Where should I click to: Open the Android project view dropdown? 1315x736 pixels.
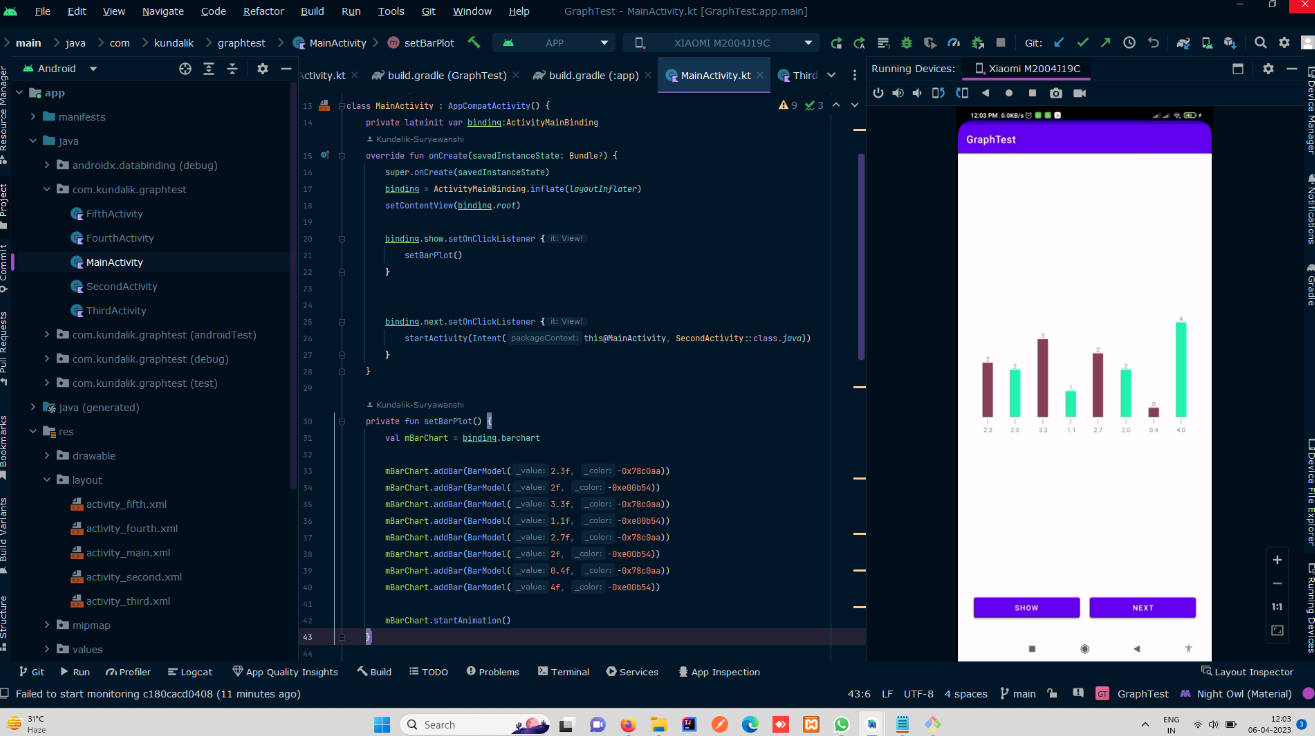click(x=59, y=69)
